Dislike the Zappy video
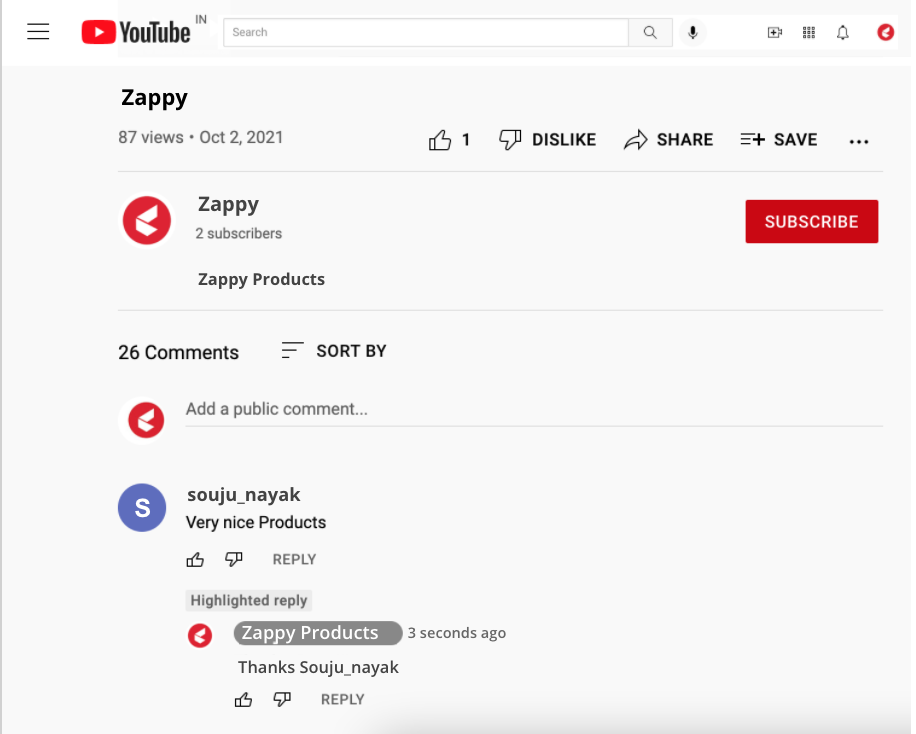Viewport: 916px width, 734px height. [547, 140]
